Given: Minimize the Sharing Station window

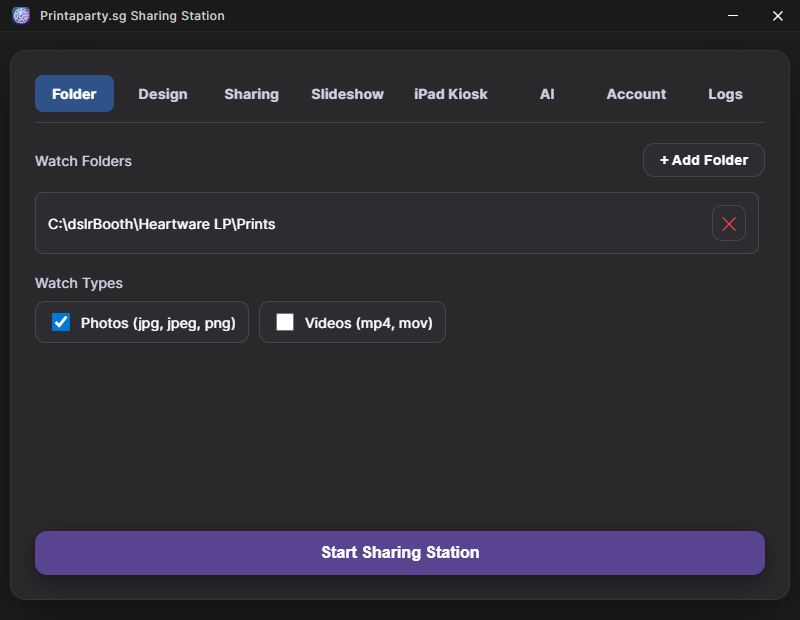Looking at the screenshot, I should coord(734,16).
